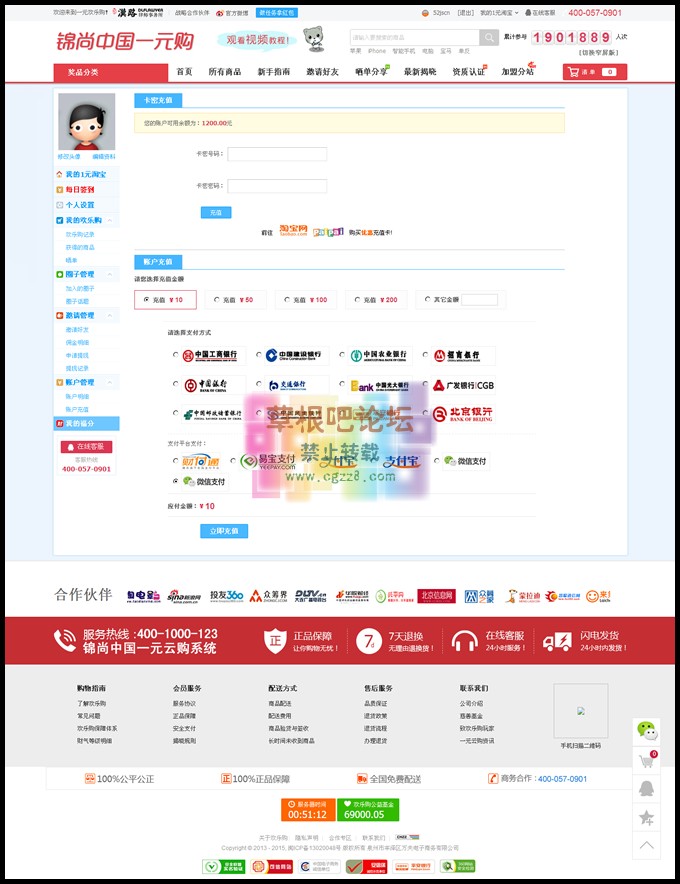Click the 正品保障 shield icon
This screenshot has width=680, height=884.
coord(275,641)
